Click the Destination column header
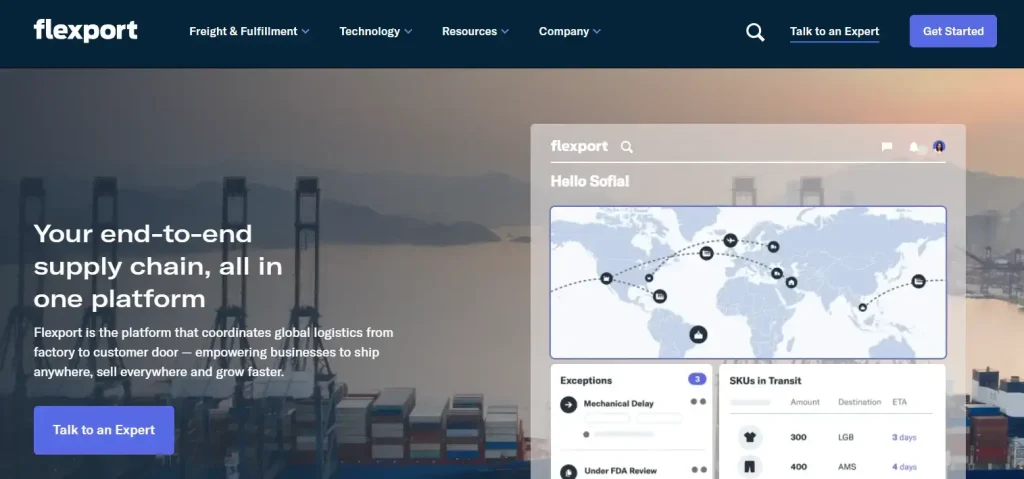This screenshot has width=1024, height=479. click(x=859, y=402)
